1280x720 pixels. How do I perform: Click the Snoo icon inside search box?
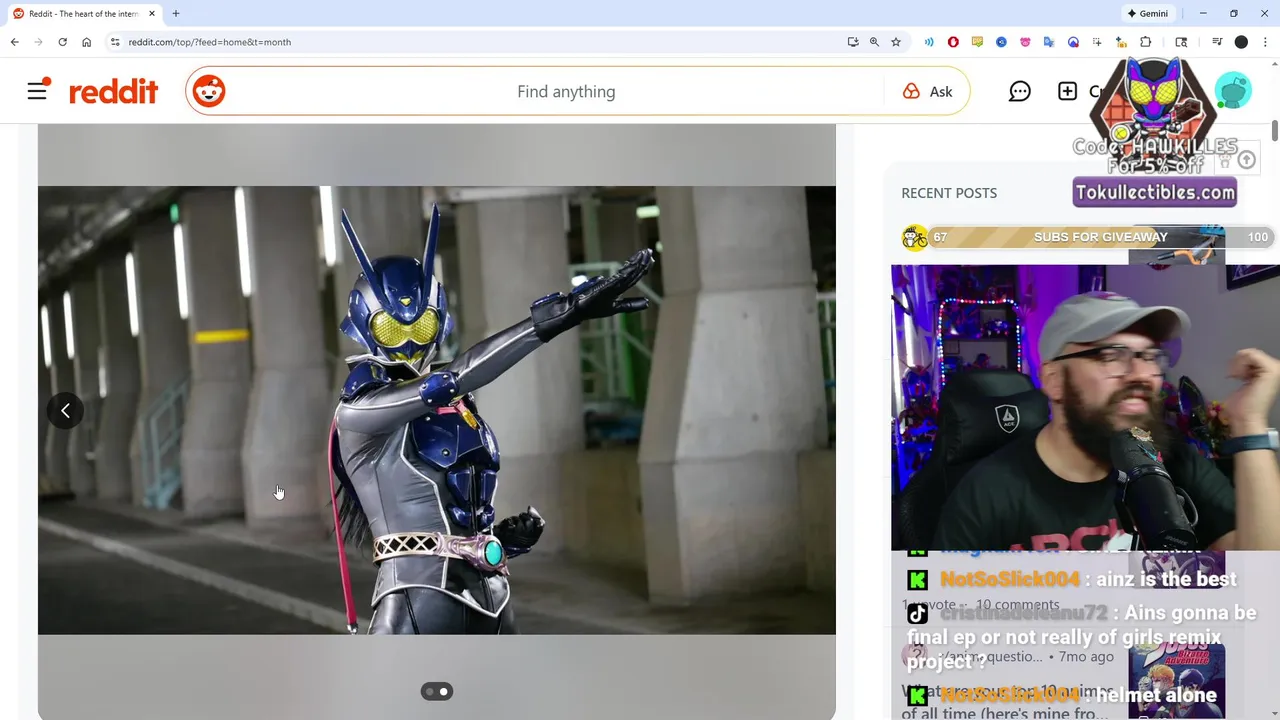tap(209, 91)
